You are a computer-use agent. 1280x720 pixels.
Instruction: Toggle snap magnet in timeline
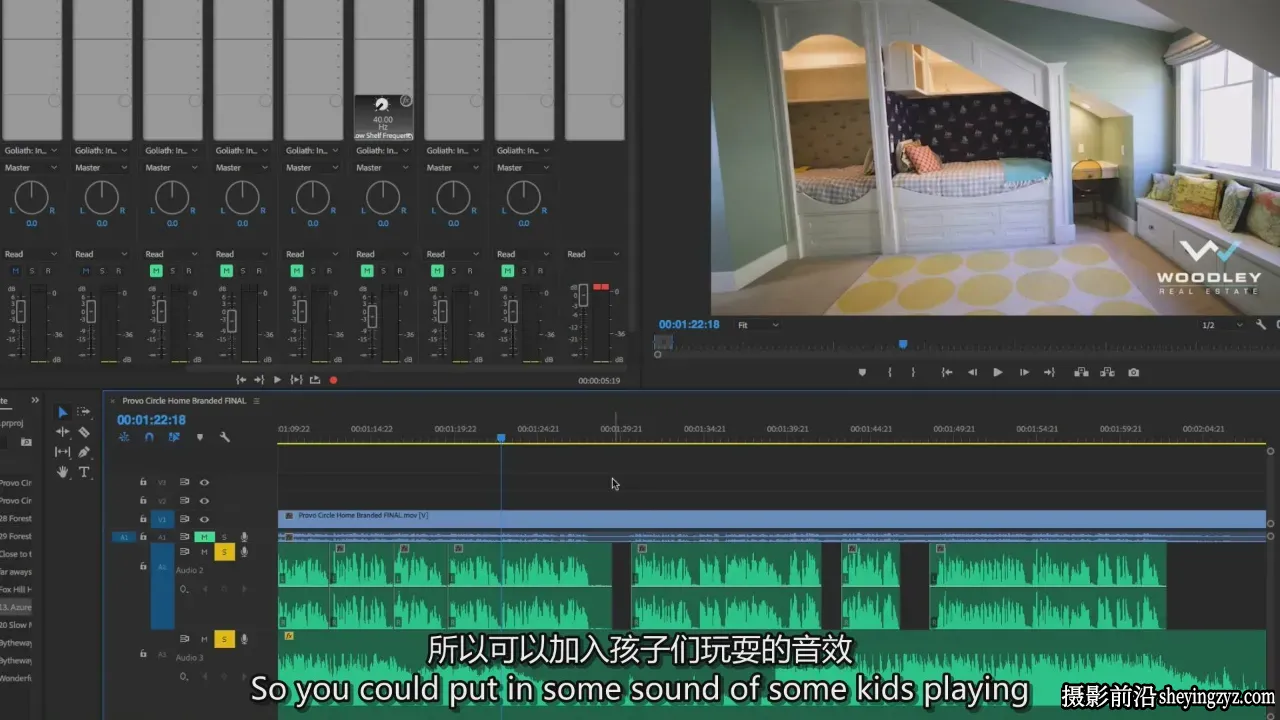coord(149,437)
